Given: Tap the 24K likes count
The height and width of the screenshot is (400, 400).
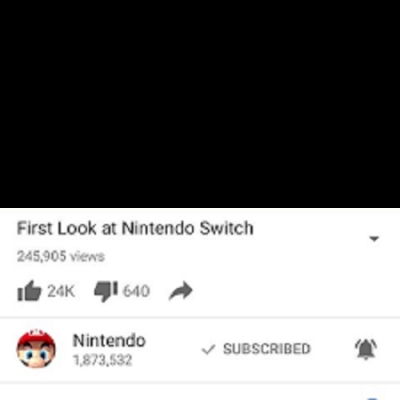Looking at the screenshot, I should pyautogui.click(x=61, y=291).
